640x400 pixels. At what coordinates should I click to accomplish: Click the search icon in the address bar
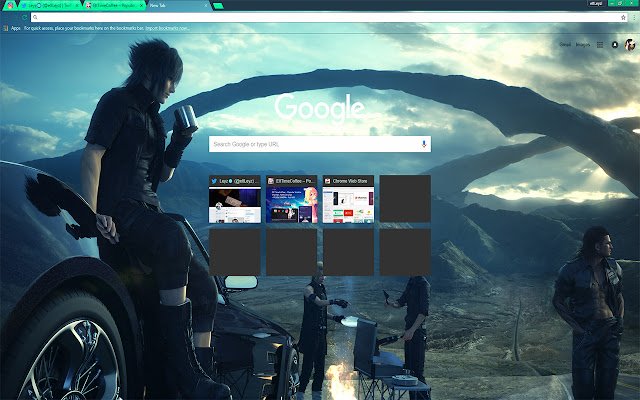pyautogui.click(x=35, y=17)
